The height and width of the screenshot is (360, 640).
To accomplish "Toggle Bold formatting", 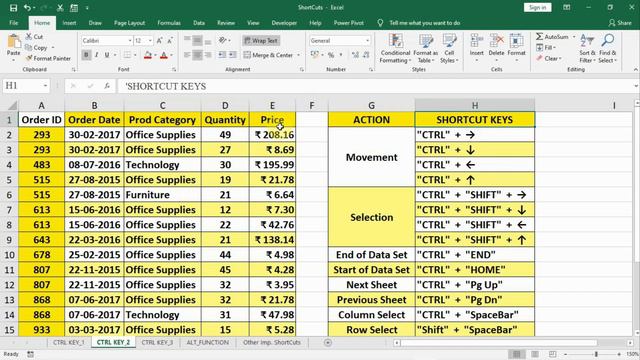I will [x=86, y=55].
